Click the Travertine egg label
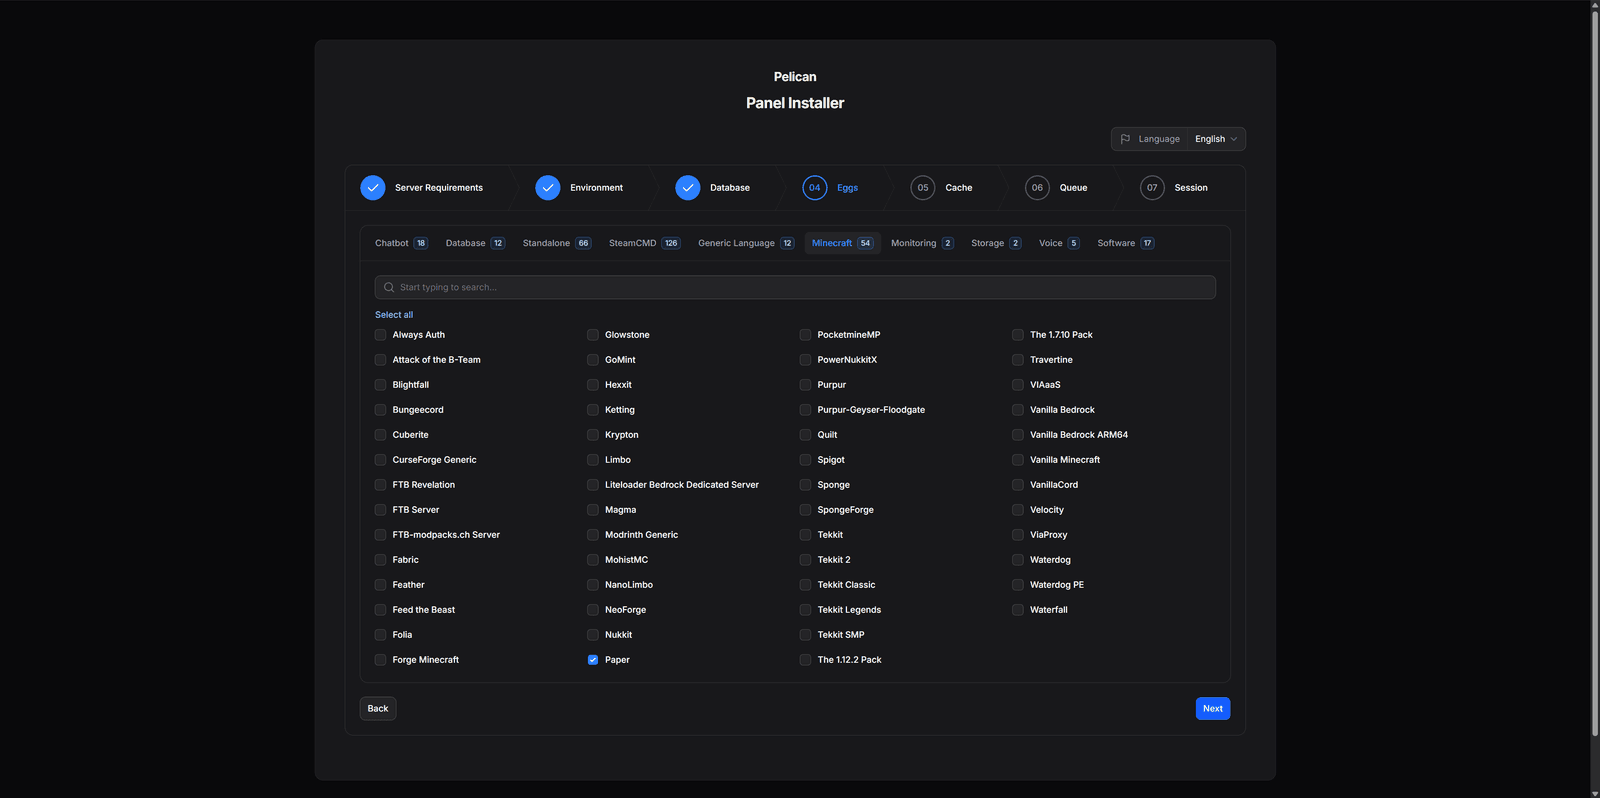The height and width of the screenshot is (798, 1600). tap(1051, 360)
